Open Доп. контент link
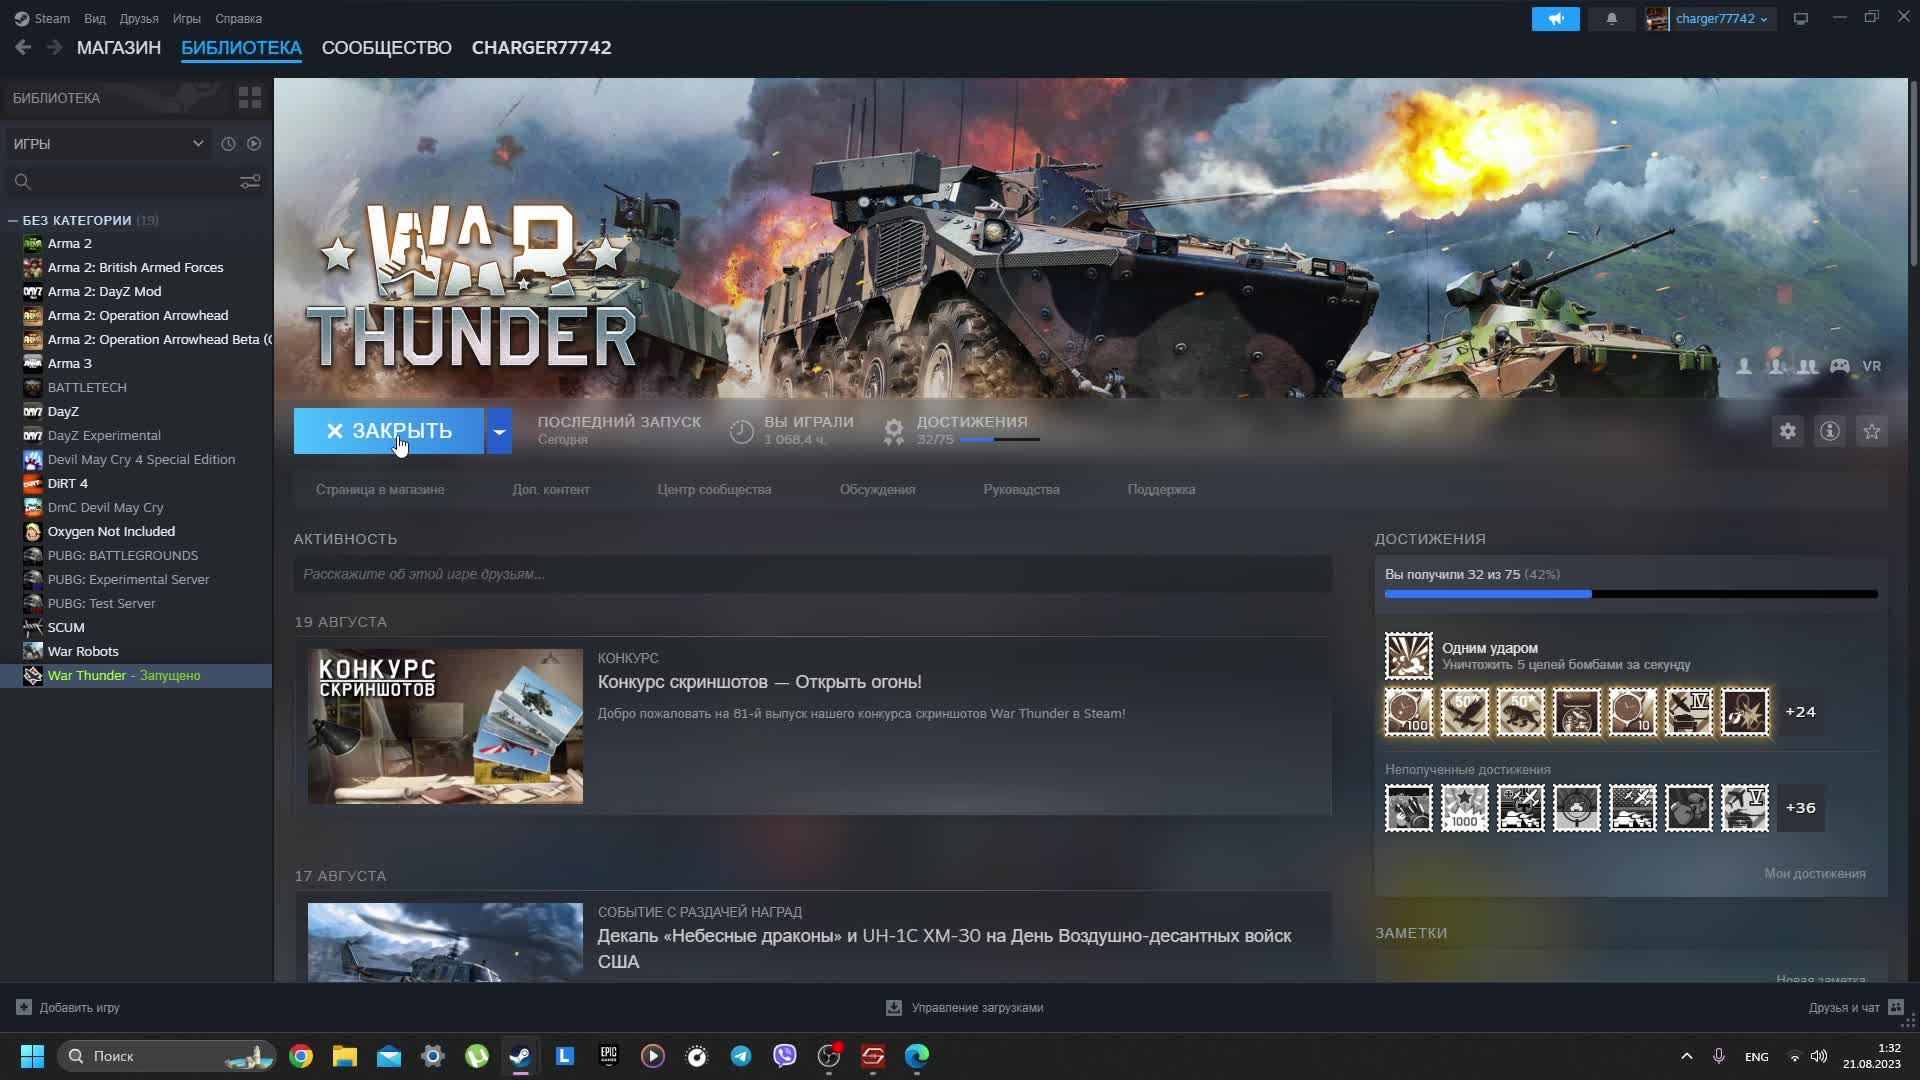Image resolution: width=1920 pixels, height=1080 pixels. pos(551,489)
